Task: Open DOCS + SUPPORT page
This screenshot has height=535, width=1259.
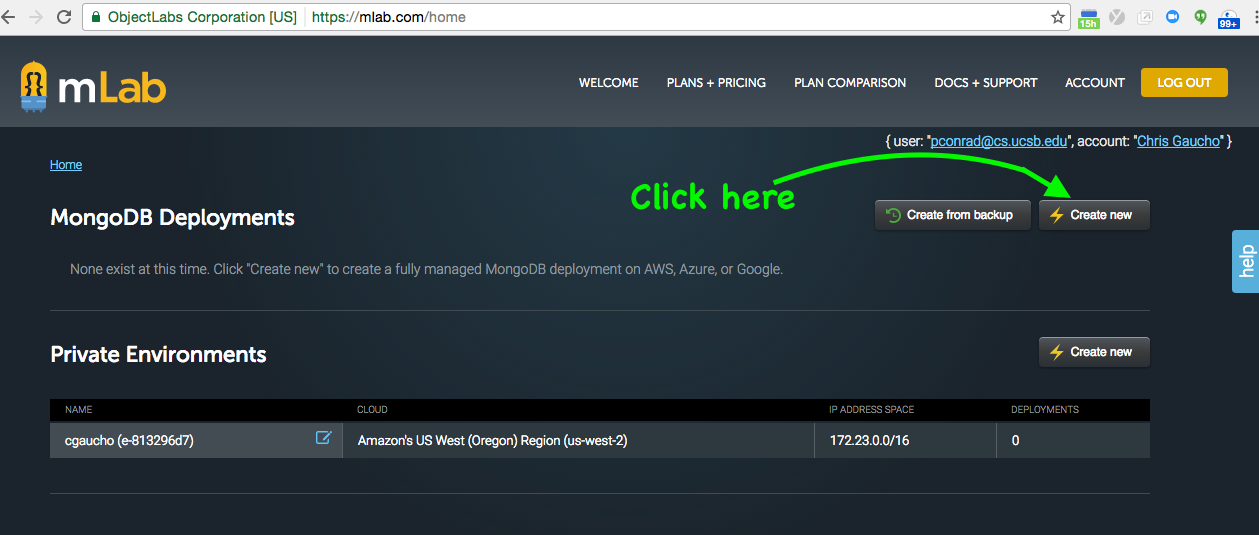Action: [x=986, y=83]
